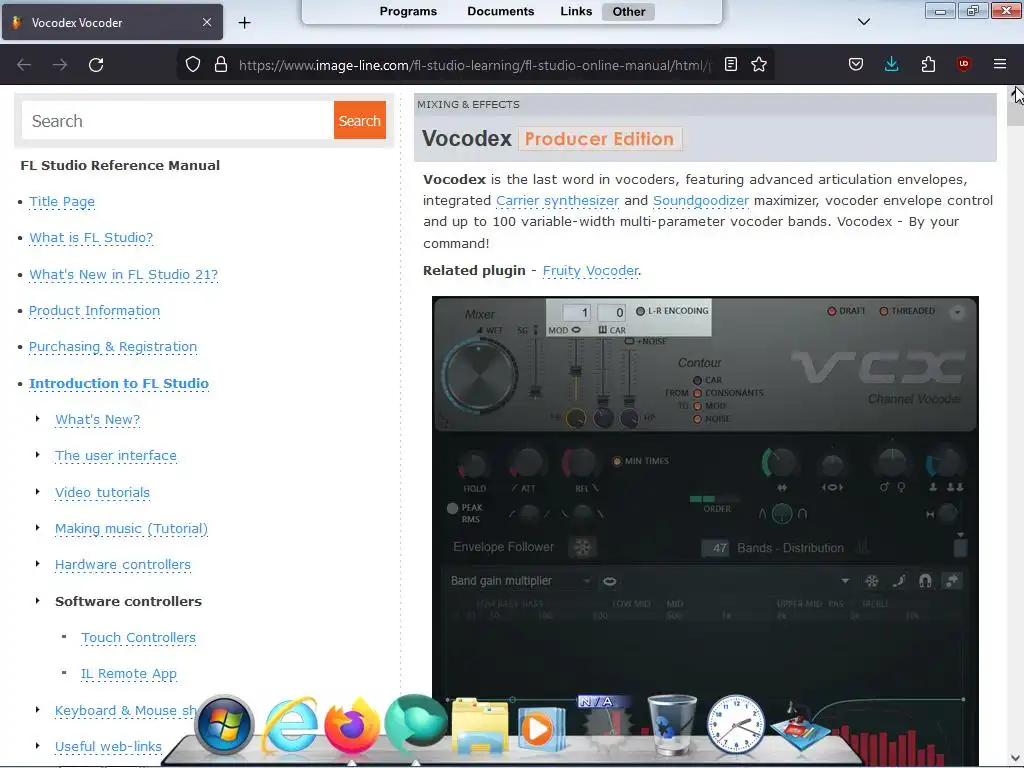Click the browser Back arrow
Viewport: 1024px width, 768px height.
tap(24, 65)
